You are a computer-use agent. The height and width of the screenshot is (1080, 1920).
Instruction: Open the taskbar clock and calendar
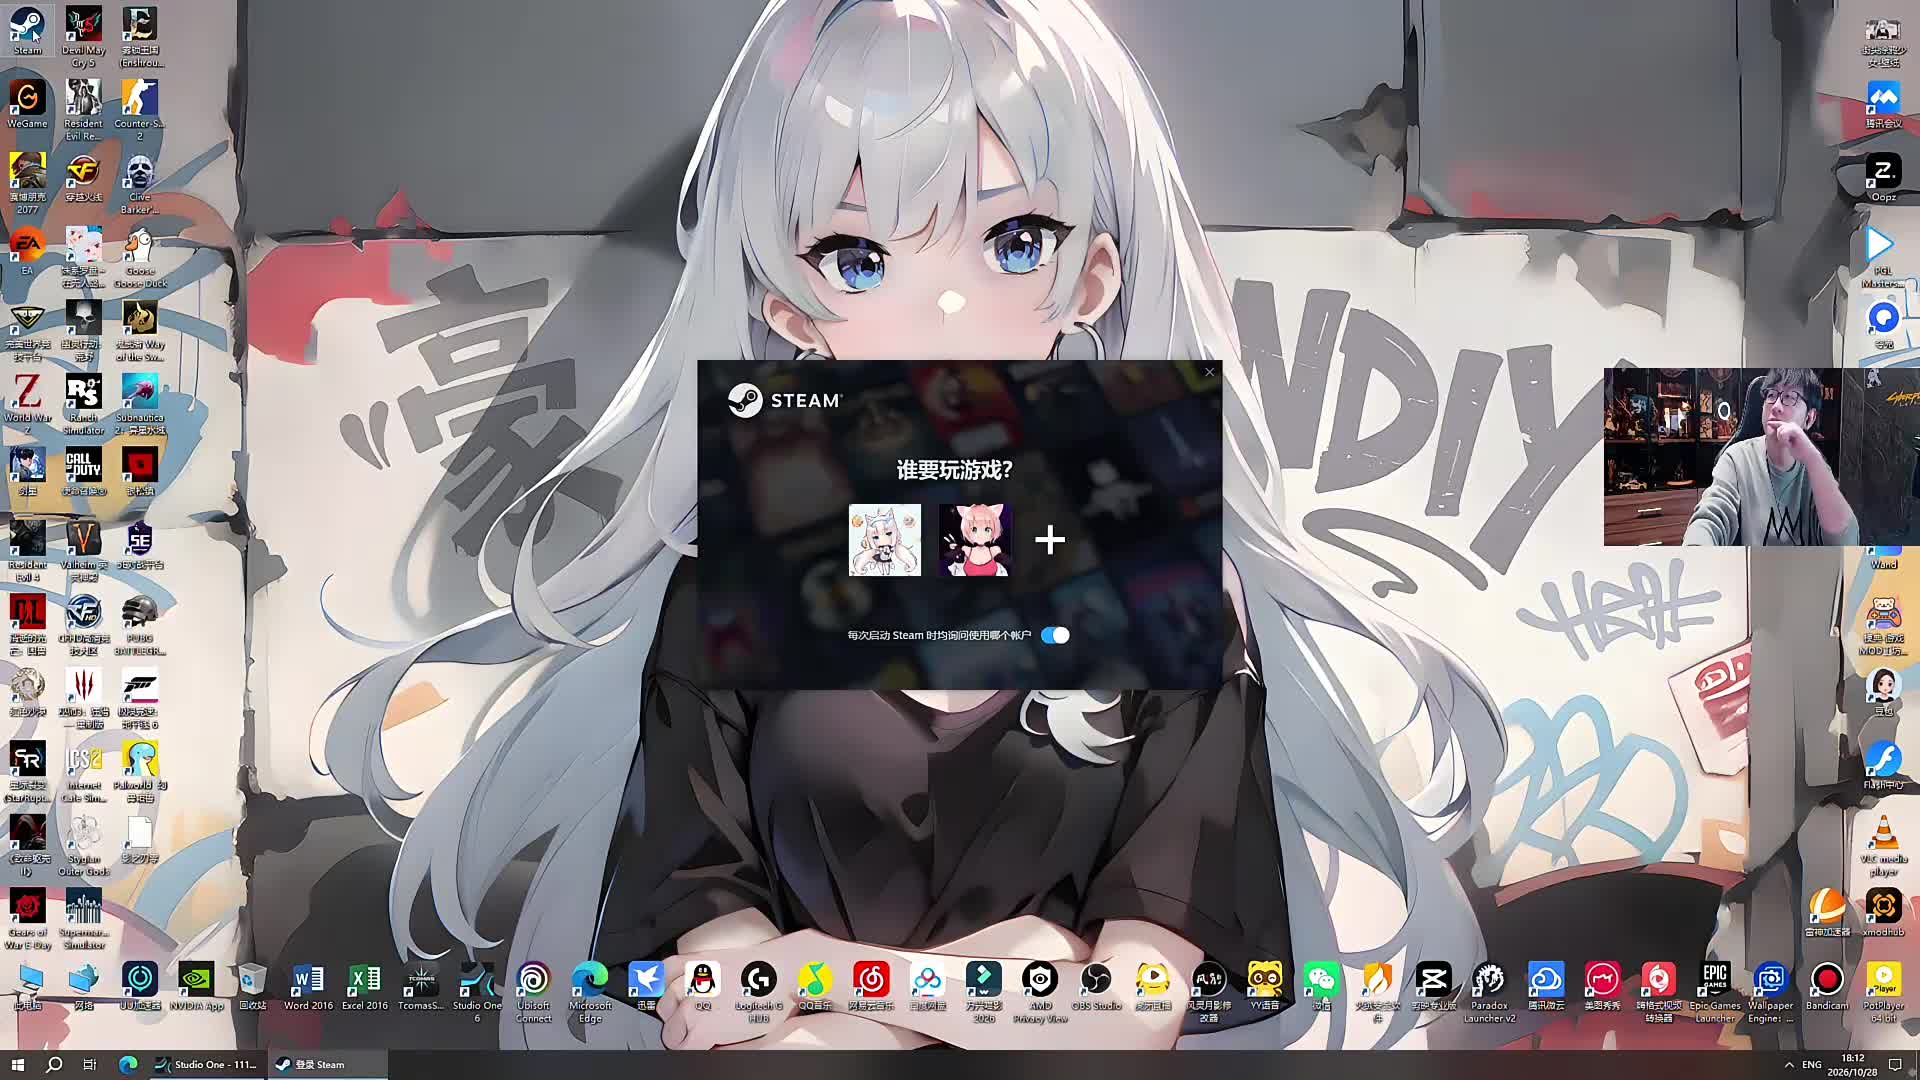pos(1853,1065)
